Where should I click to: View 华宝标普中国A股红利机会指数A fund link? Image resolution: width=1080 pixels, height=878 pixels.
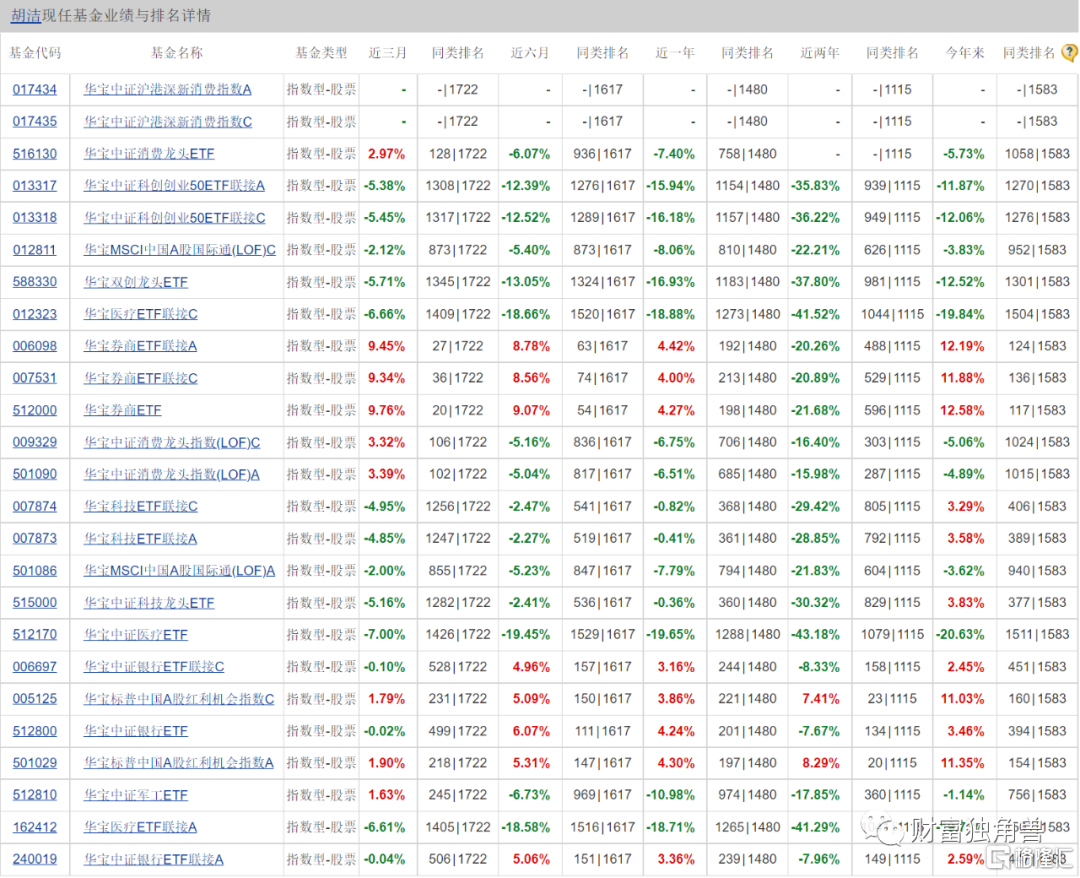pyautogui.click(x=178, y=762)
